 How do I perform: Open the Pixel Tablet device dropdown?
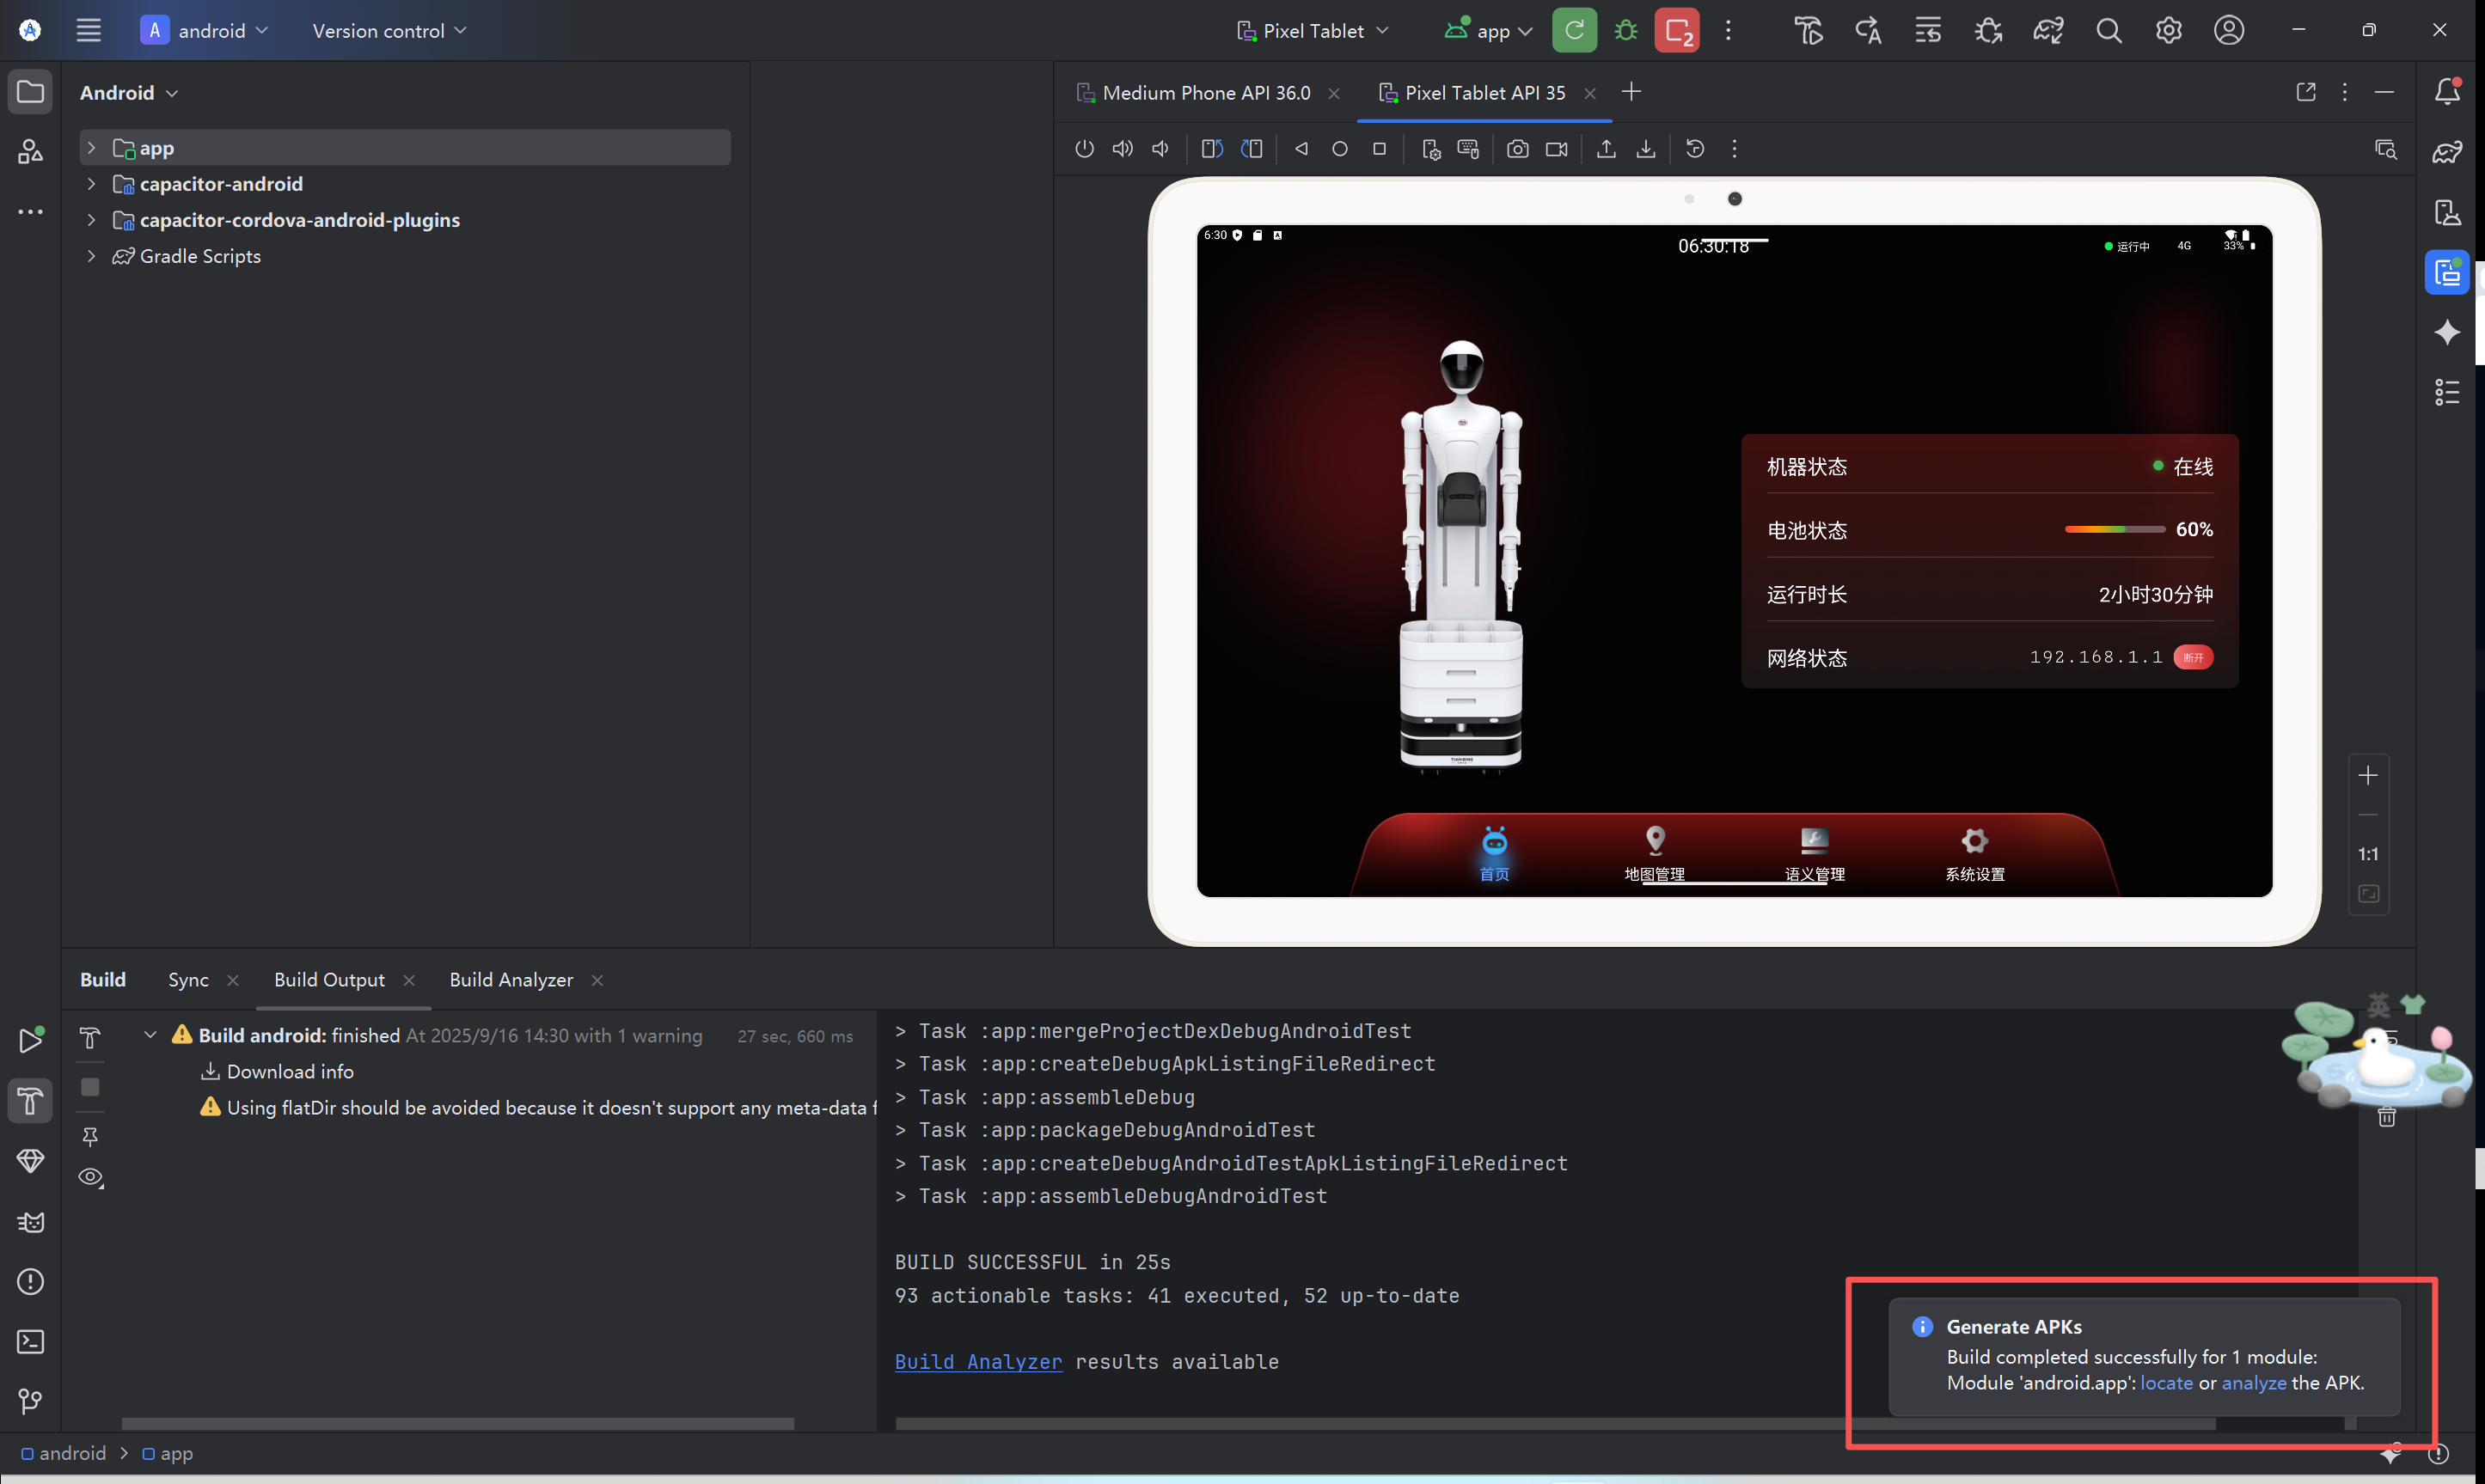coord(1312,31)
